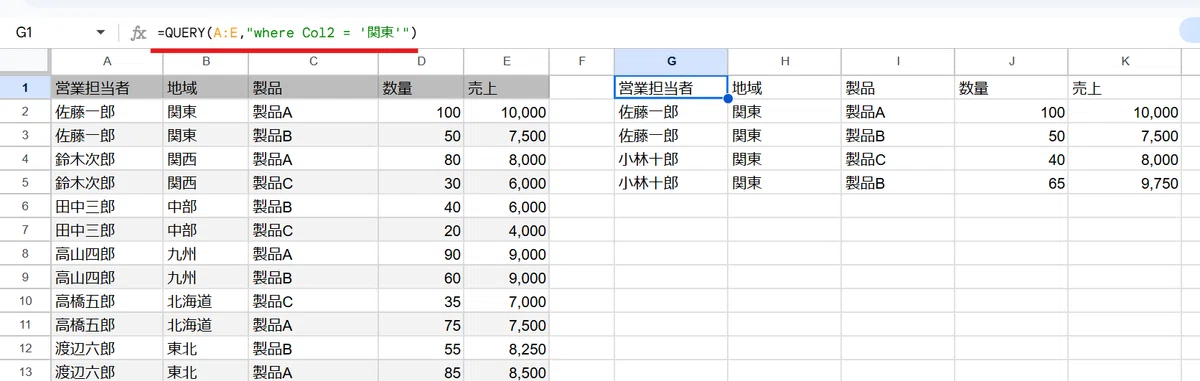
Task: Click cell C1 '製品' header in column C
Action: [312, 87]
